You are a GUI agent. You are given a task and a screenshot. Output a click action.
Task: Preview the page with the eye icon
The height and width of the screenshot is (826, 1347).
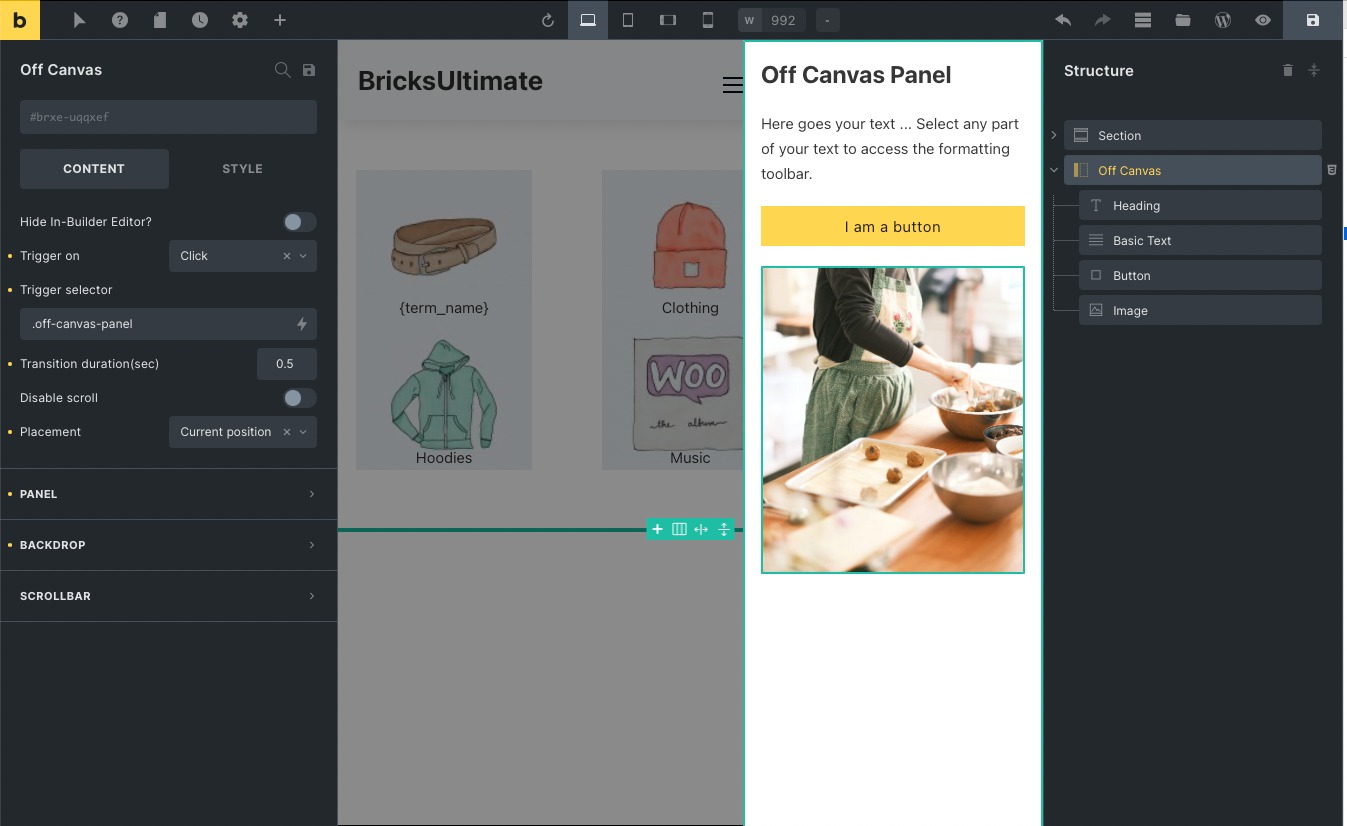(x=1262, y=19)
